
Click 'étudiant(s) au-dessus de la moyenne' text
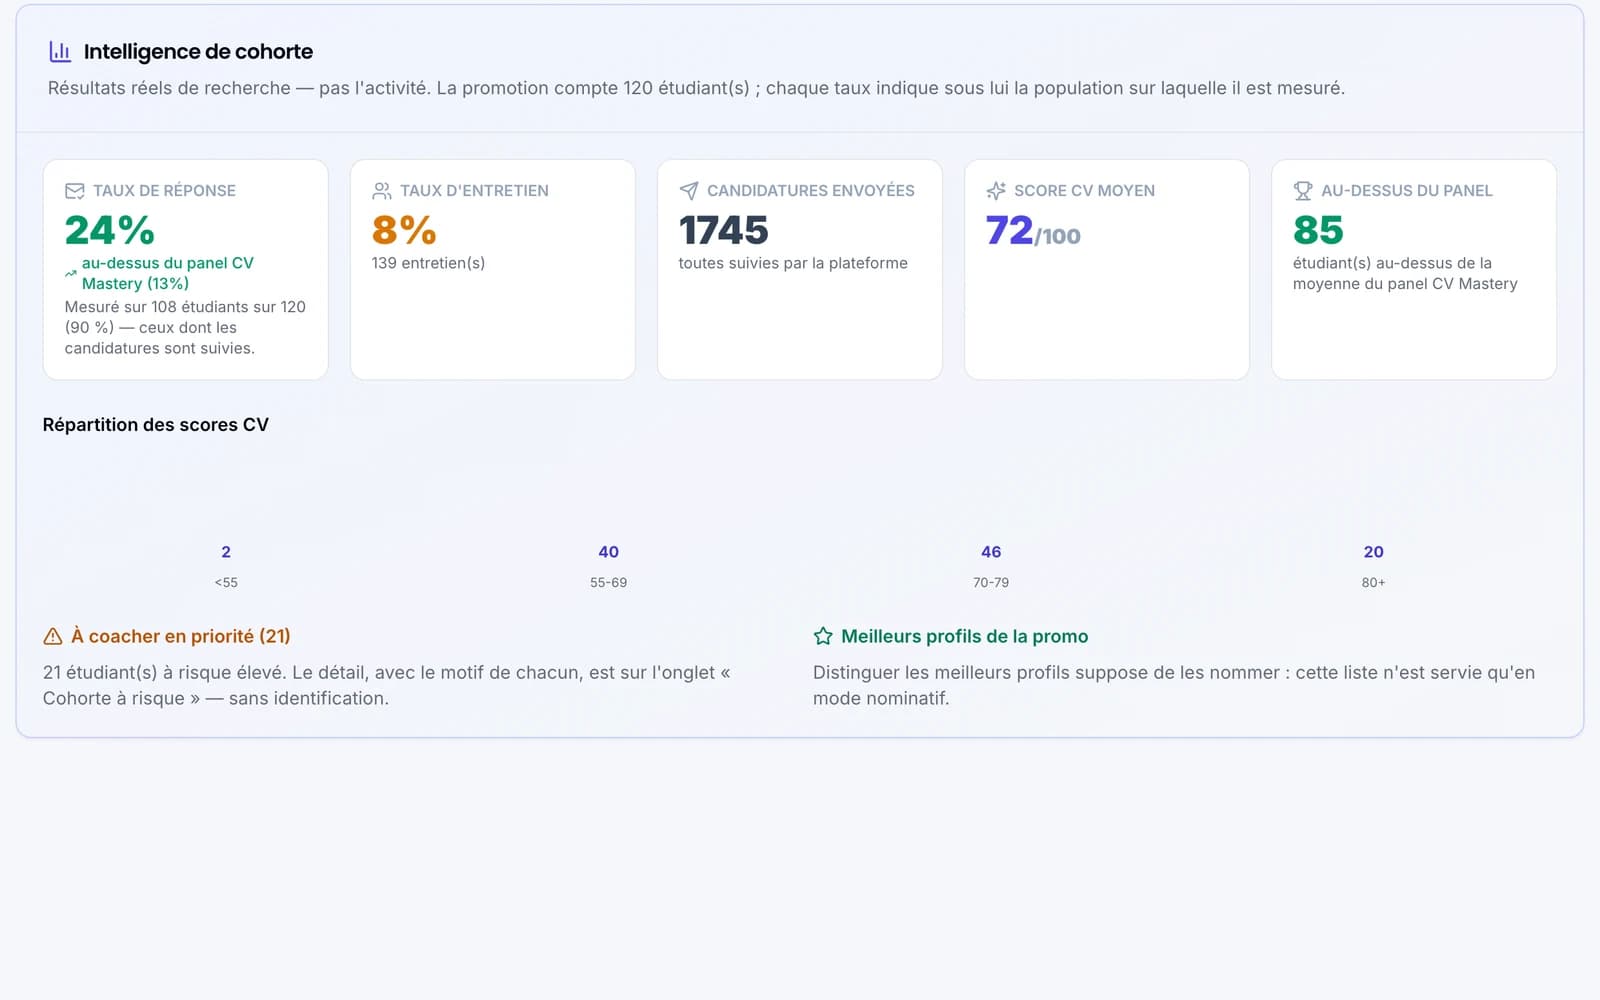1405,273
